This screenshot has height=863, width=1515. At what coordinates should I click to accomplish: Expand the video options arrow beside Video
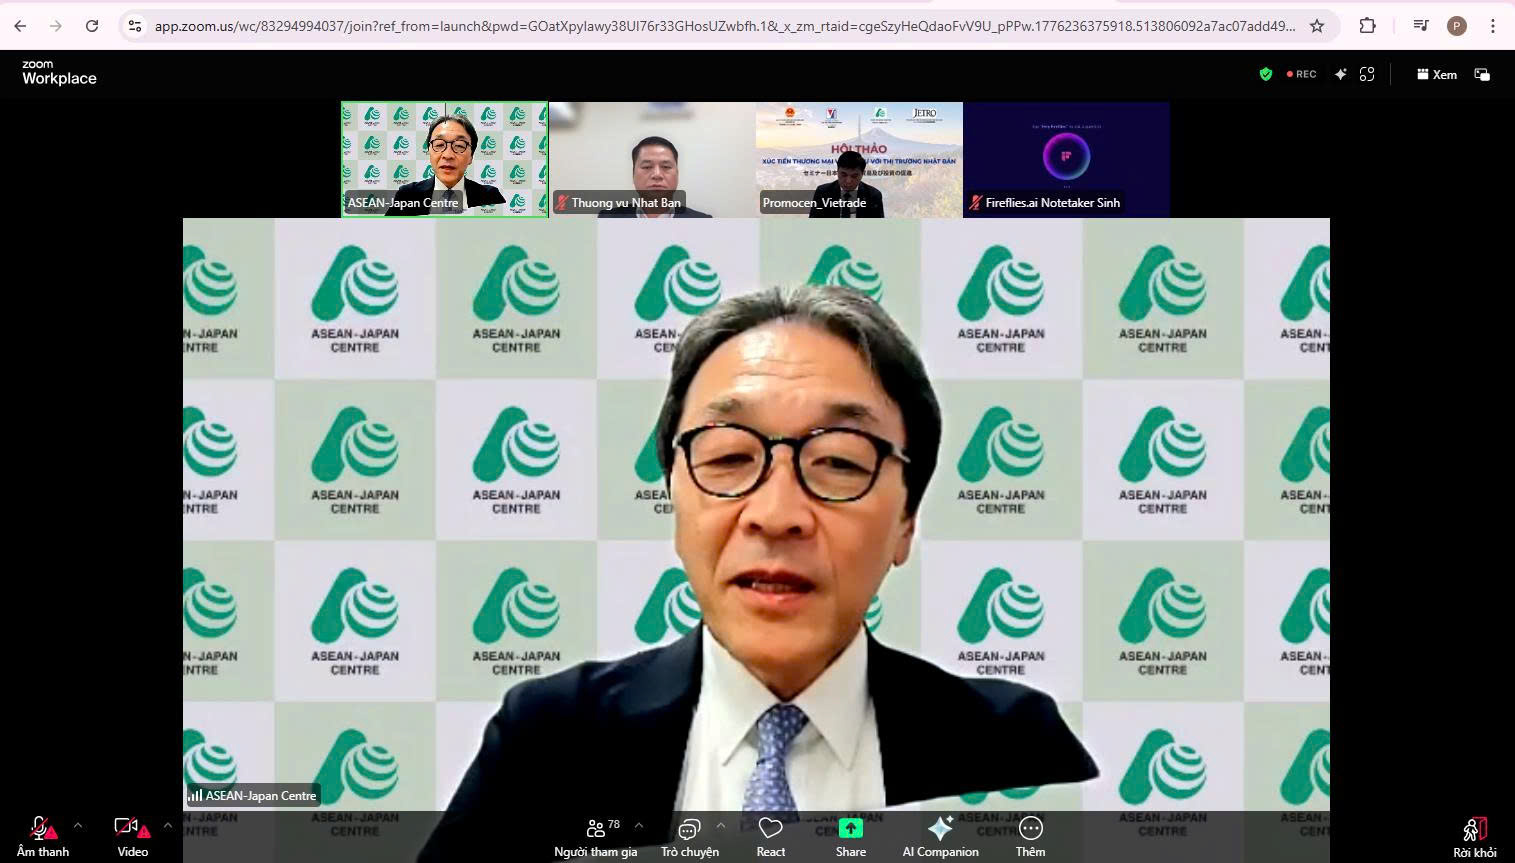167,826
